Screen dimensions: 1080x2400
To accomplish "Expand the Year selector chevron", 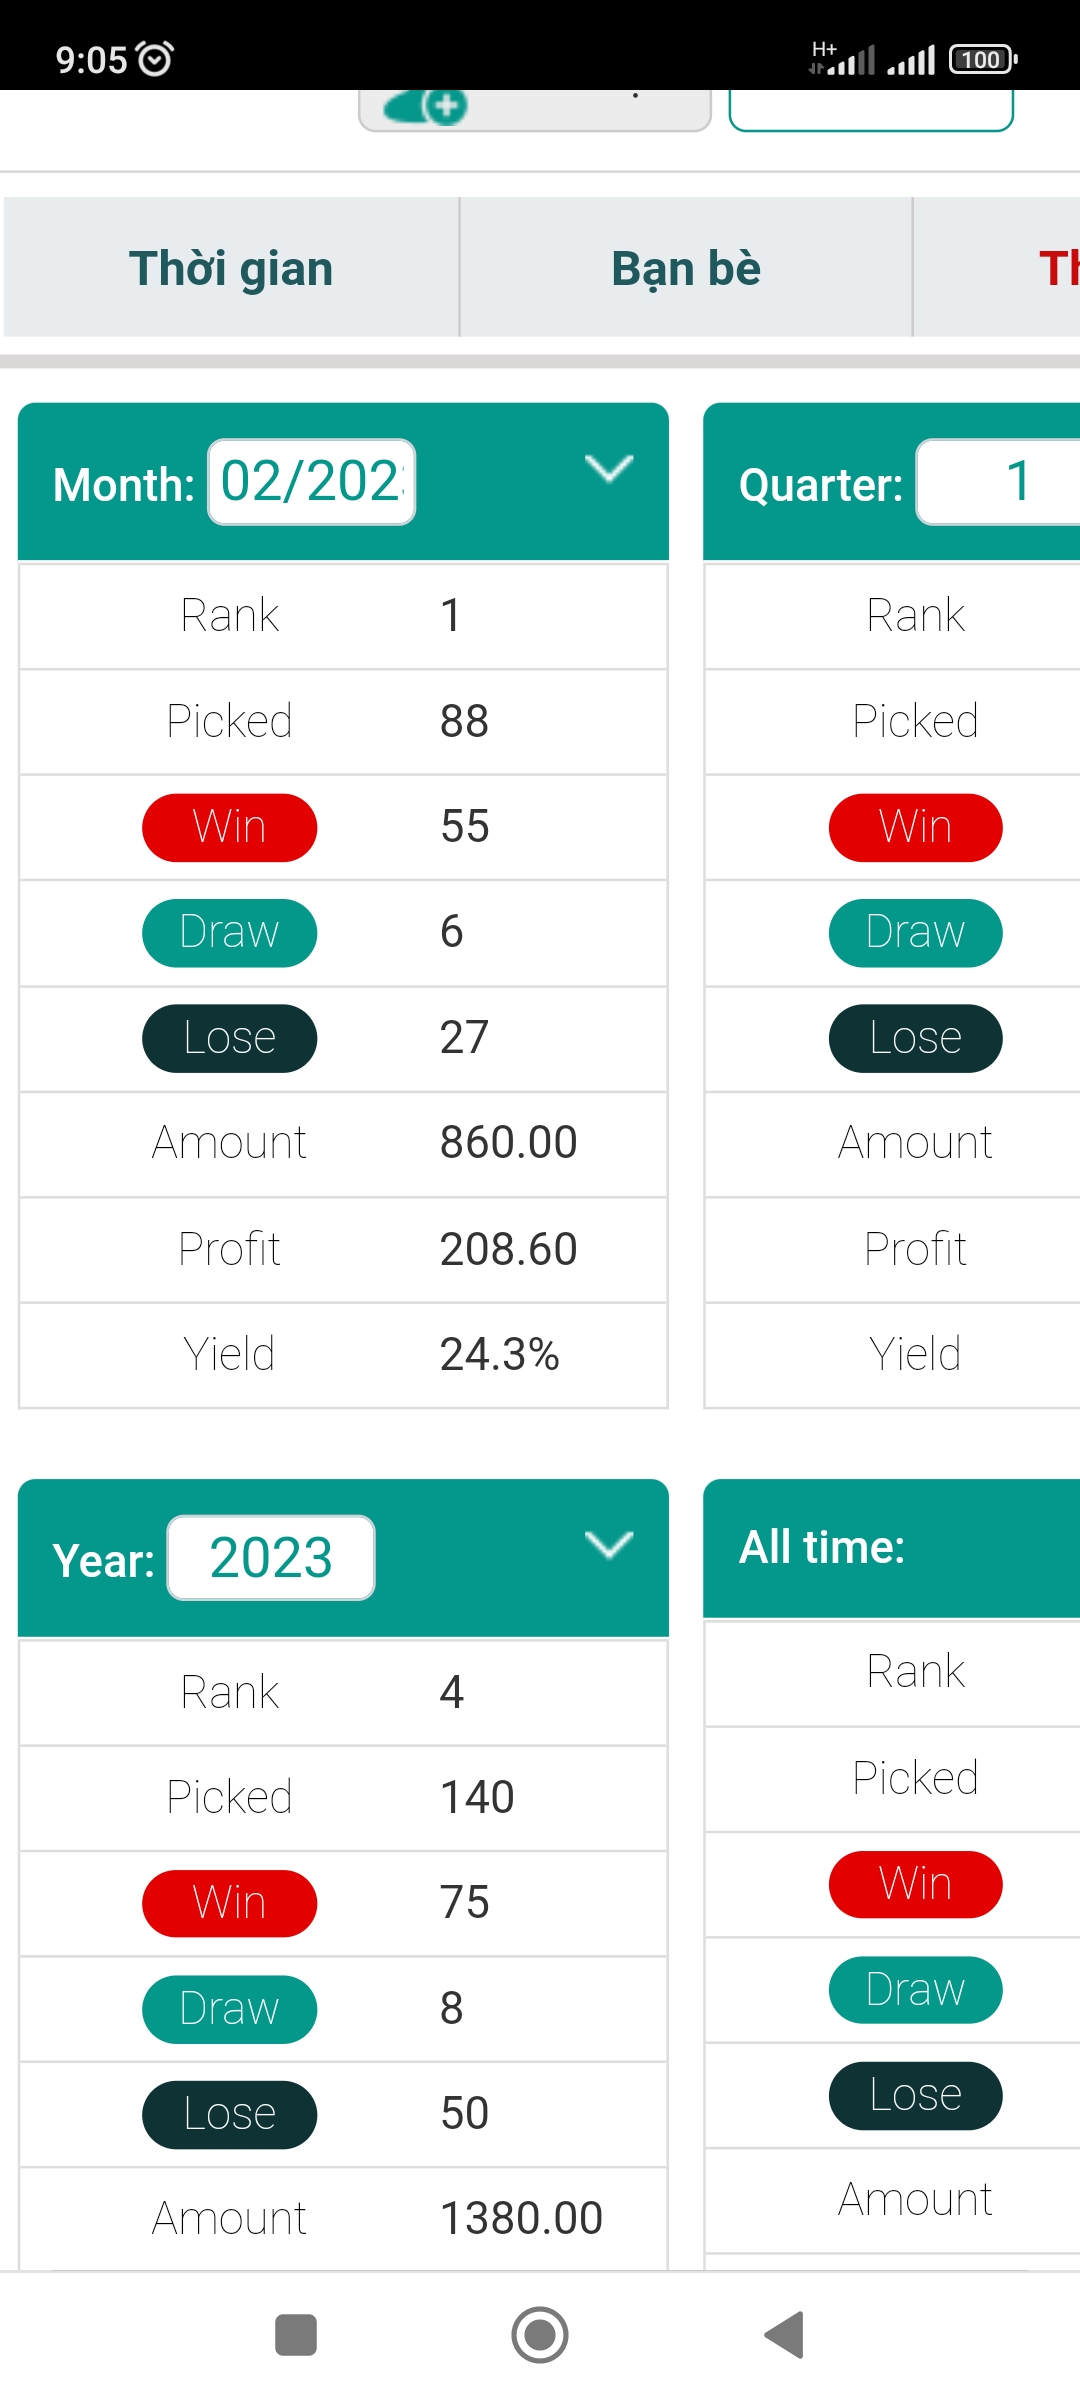I will 609,1545.
